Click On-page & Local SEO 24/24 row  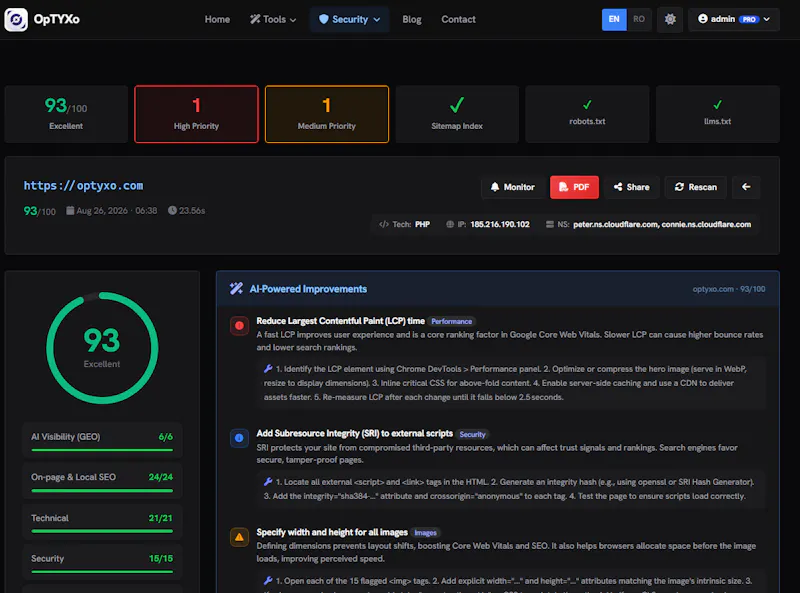[102, 481]
